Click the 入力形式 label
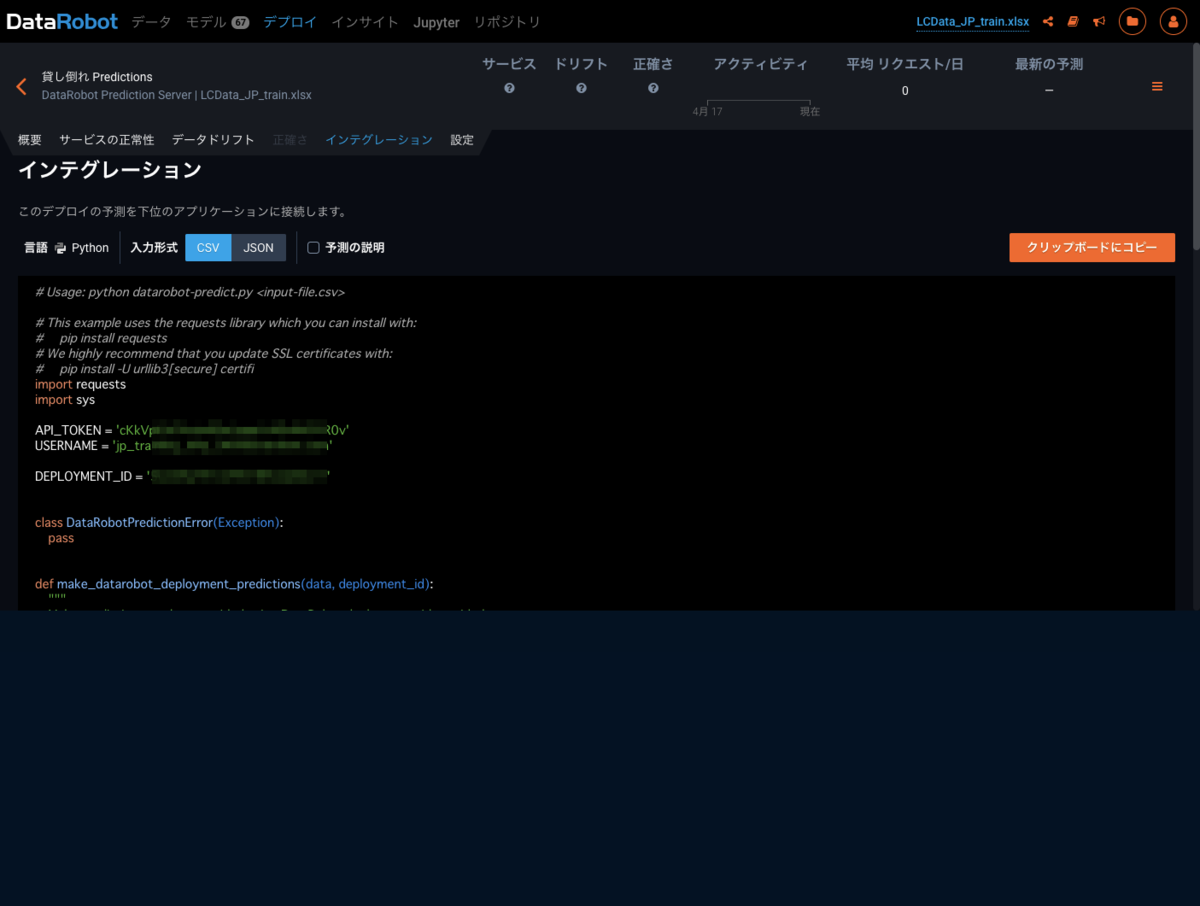 (154, 248)
